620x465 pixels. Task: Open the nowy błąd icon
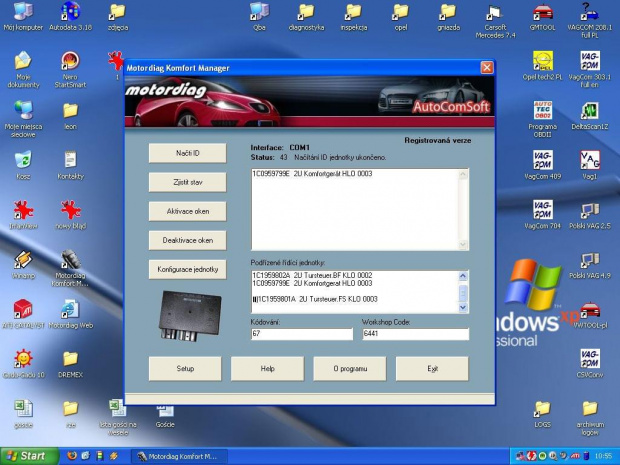70,215
